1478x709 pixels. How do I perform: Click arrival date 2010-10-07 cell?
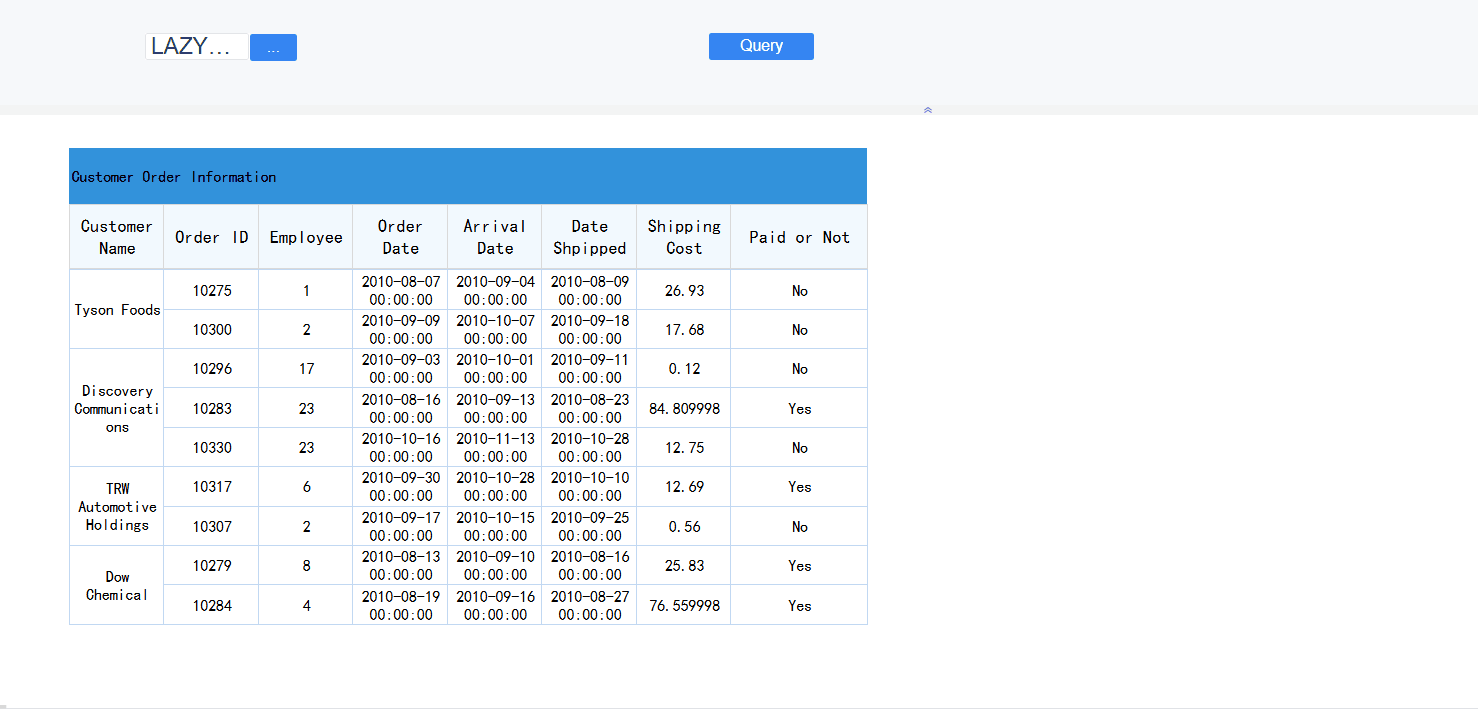(x=495, y=329)
